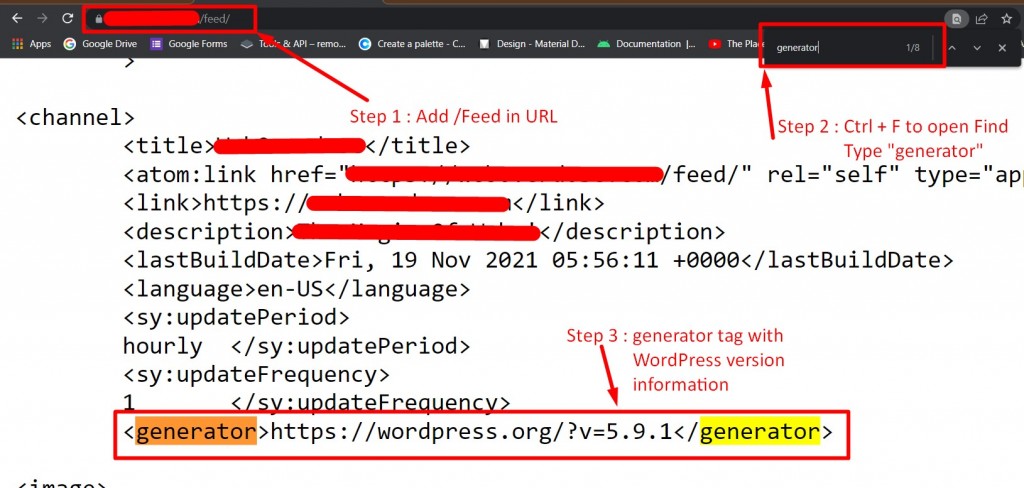
Task: Click the <channel> tag text
Action: coord(75,118)
